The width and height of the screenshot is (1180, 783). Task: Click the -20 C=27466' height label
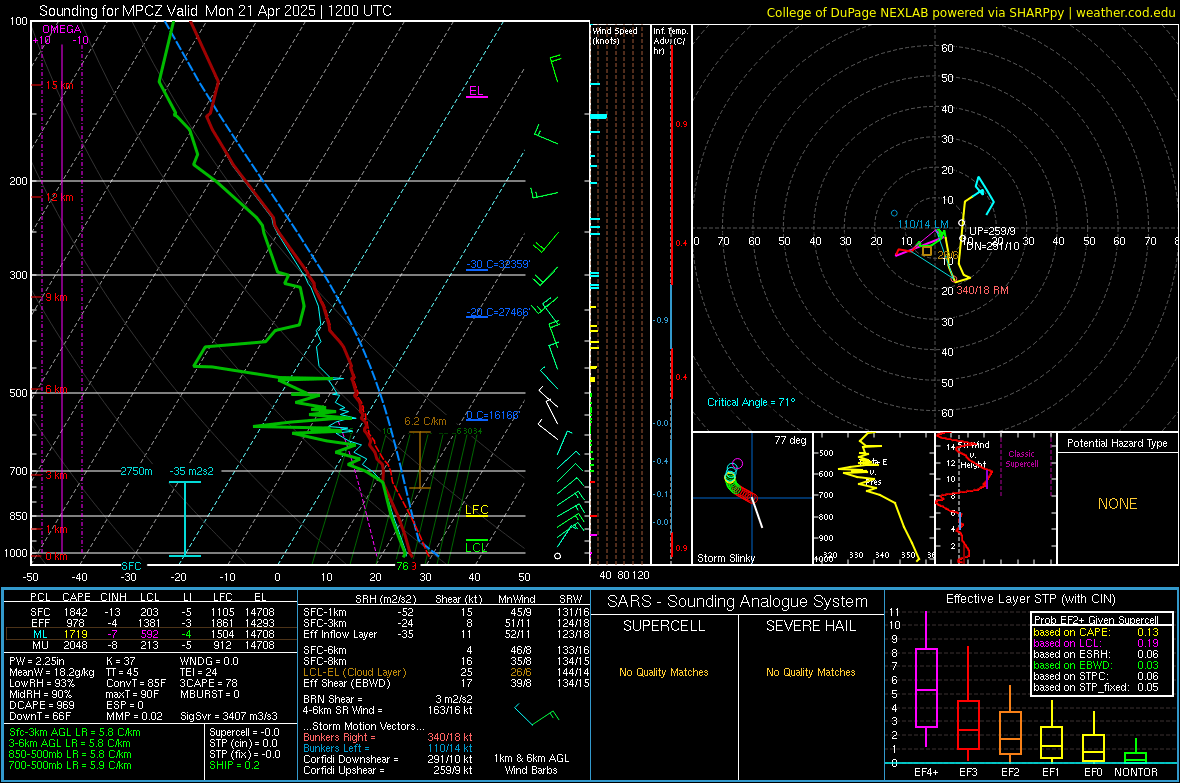click(497, 312)
